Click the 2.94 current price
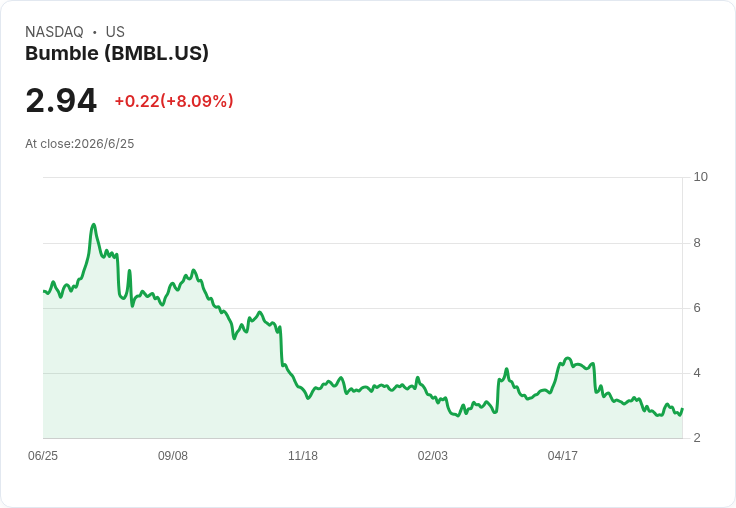This screenshot has width=736, height=508. tap(61, 100)
